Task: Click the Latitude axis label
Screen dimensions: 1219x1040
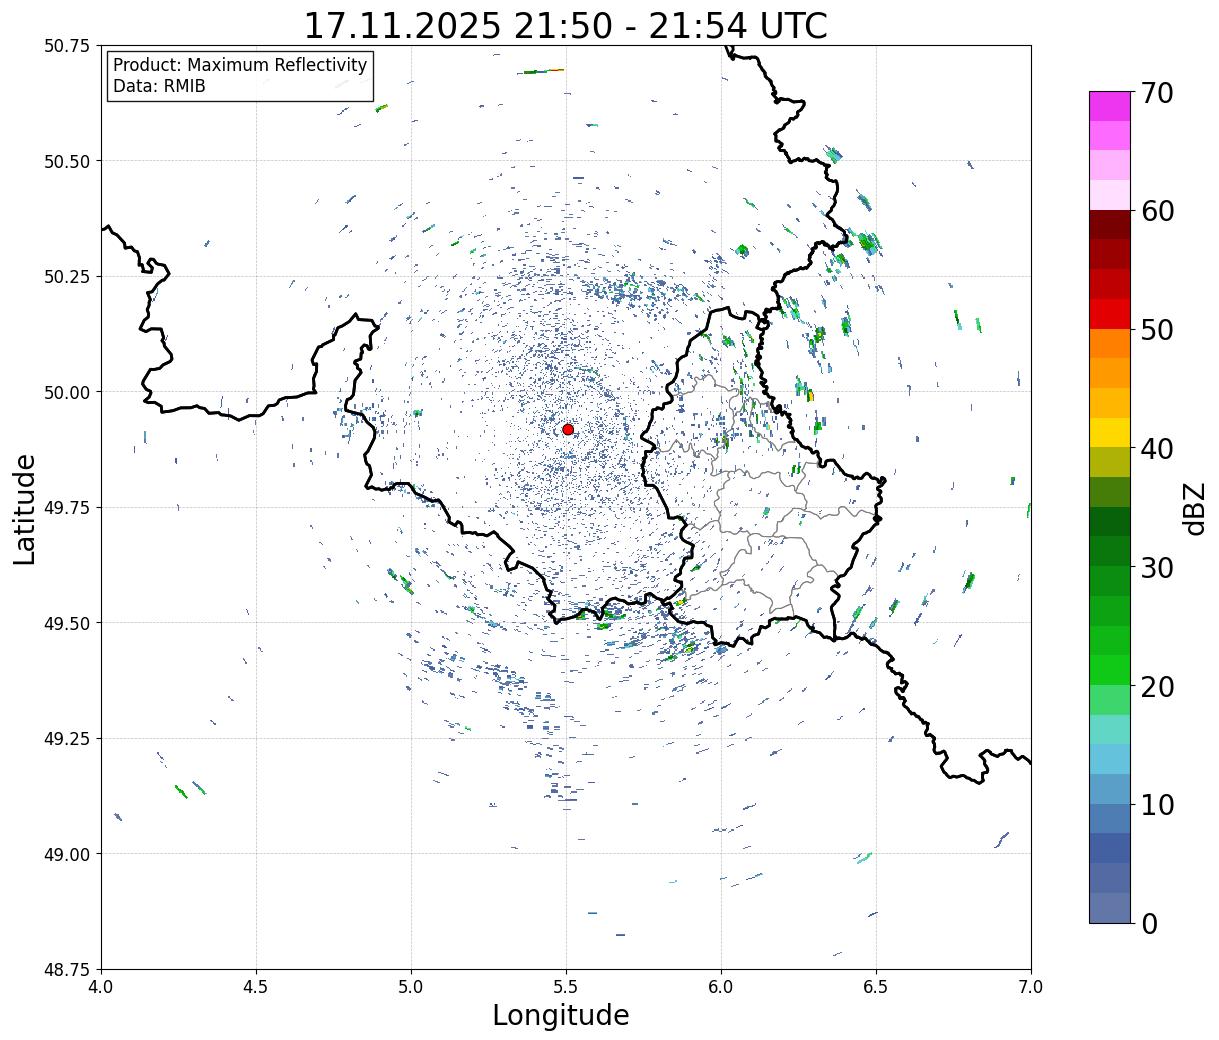Action: [x=25, y=509]
